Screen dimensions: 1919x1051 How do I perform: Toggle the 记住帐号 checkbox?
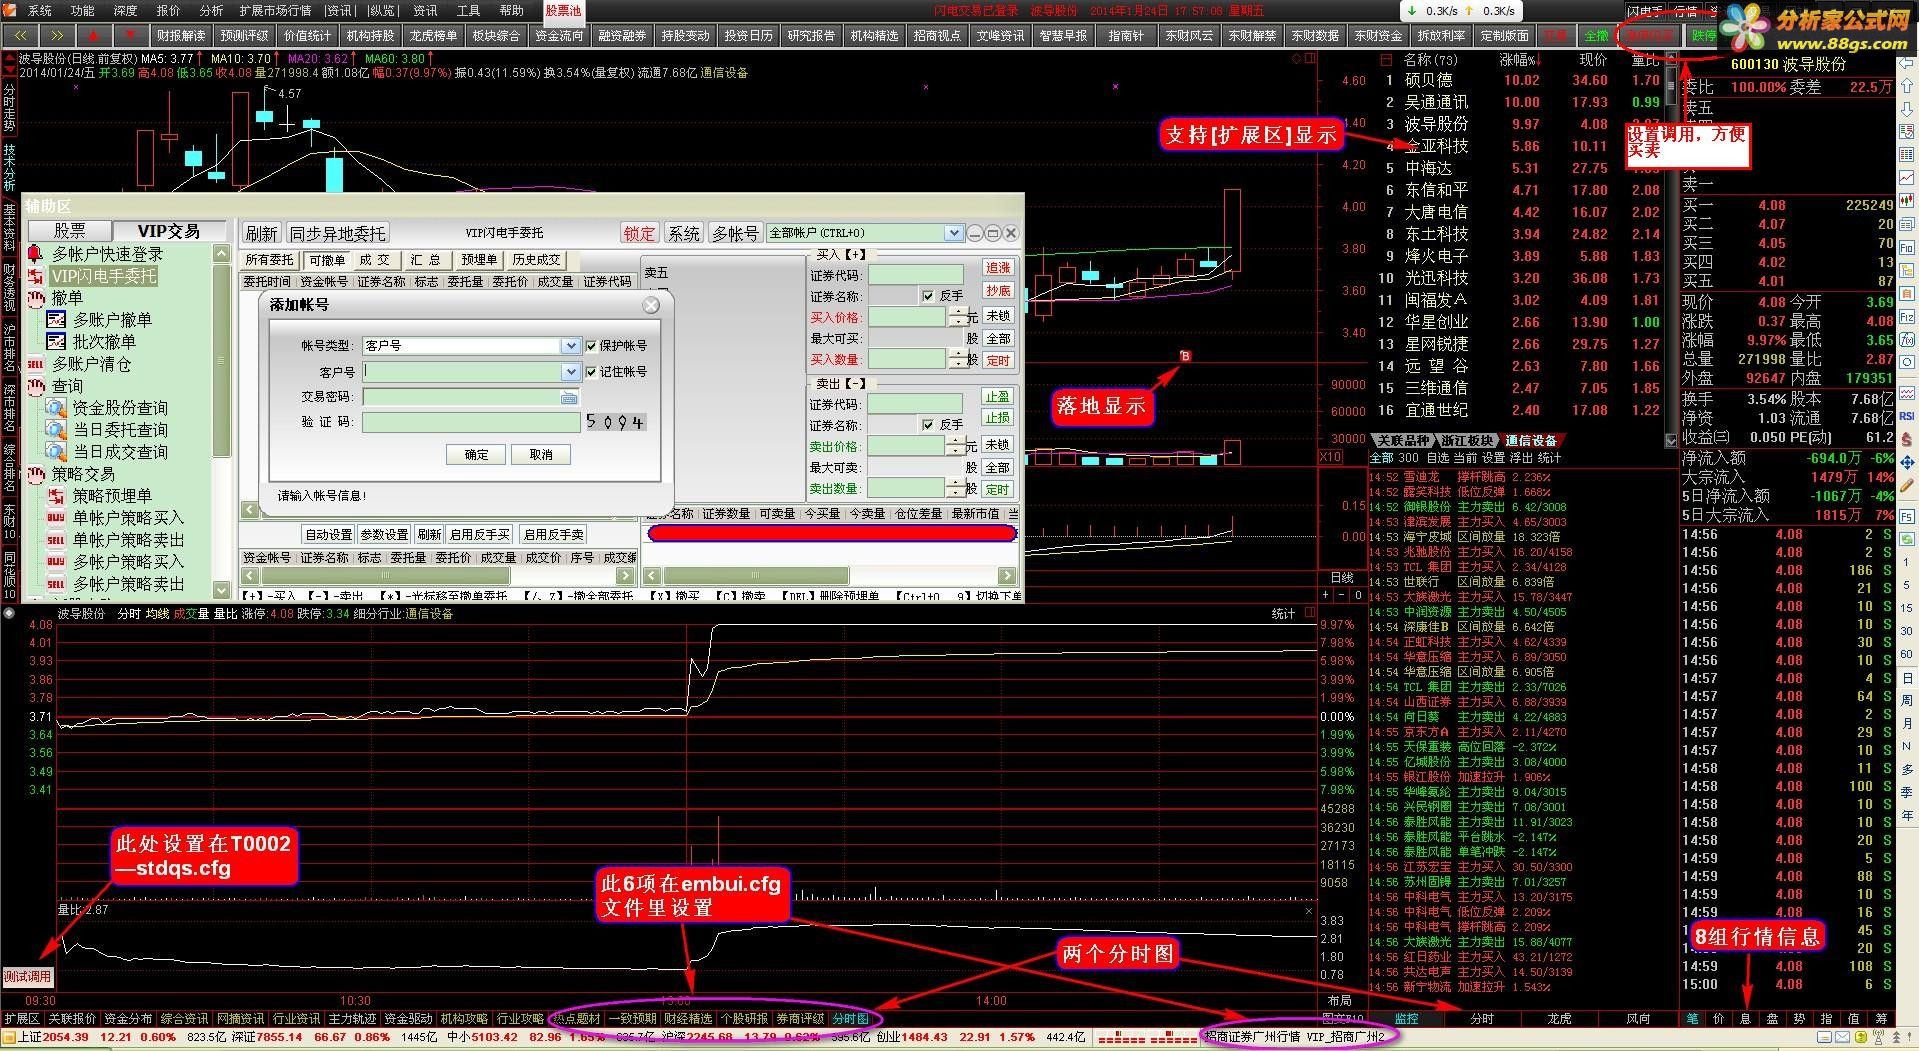click(x=591, y=371)
